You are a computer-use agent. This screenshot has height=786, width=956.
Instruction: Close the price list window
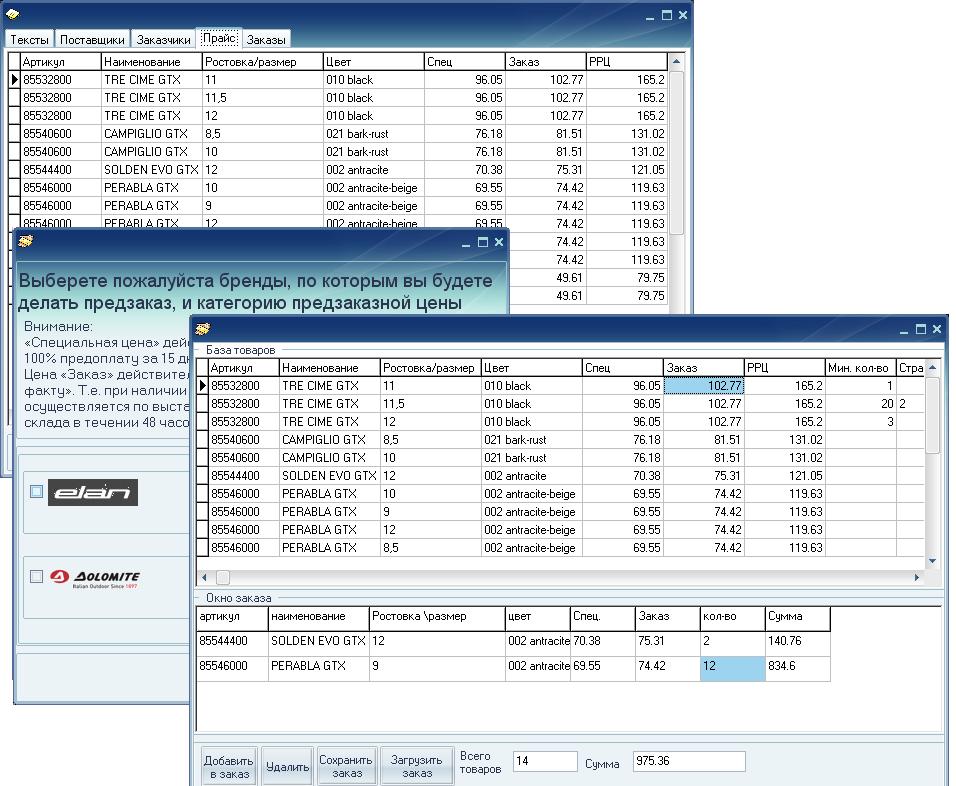tap(683, 15)
